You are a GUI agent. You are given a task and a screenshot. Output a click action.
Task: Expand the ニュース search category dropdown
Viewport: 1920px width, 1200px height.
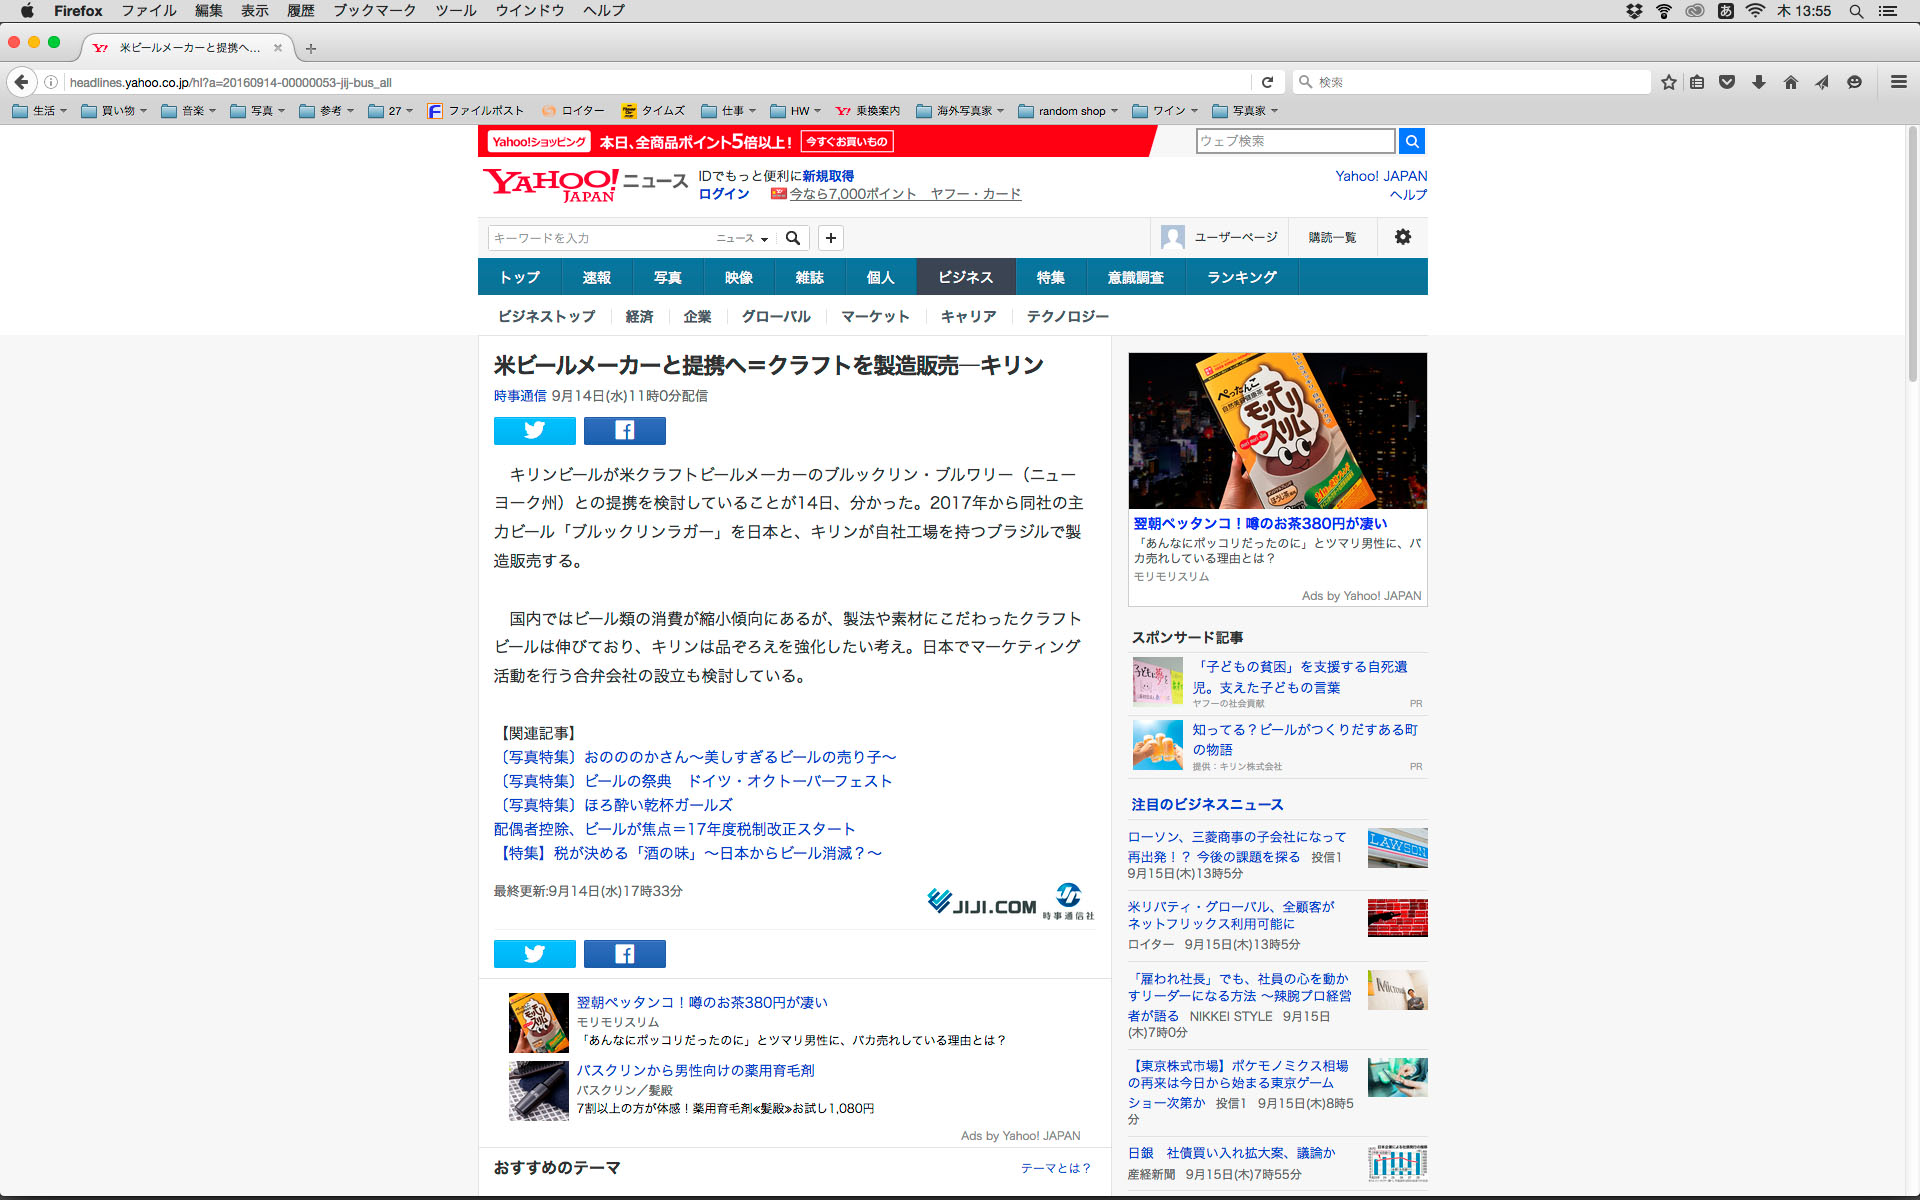[x=742, y=238]
